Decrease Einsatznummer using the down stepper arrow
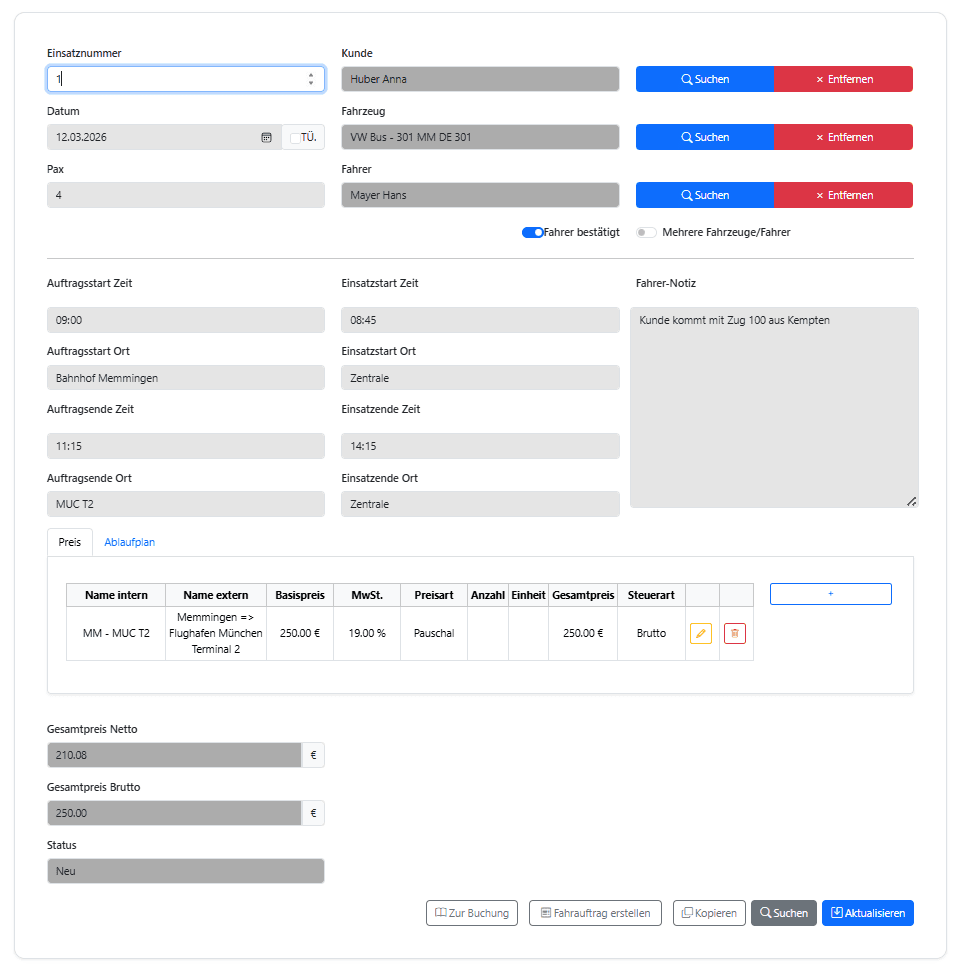 [x=311, y=83]
